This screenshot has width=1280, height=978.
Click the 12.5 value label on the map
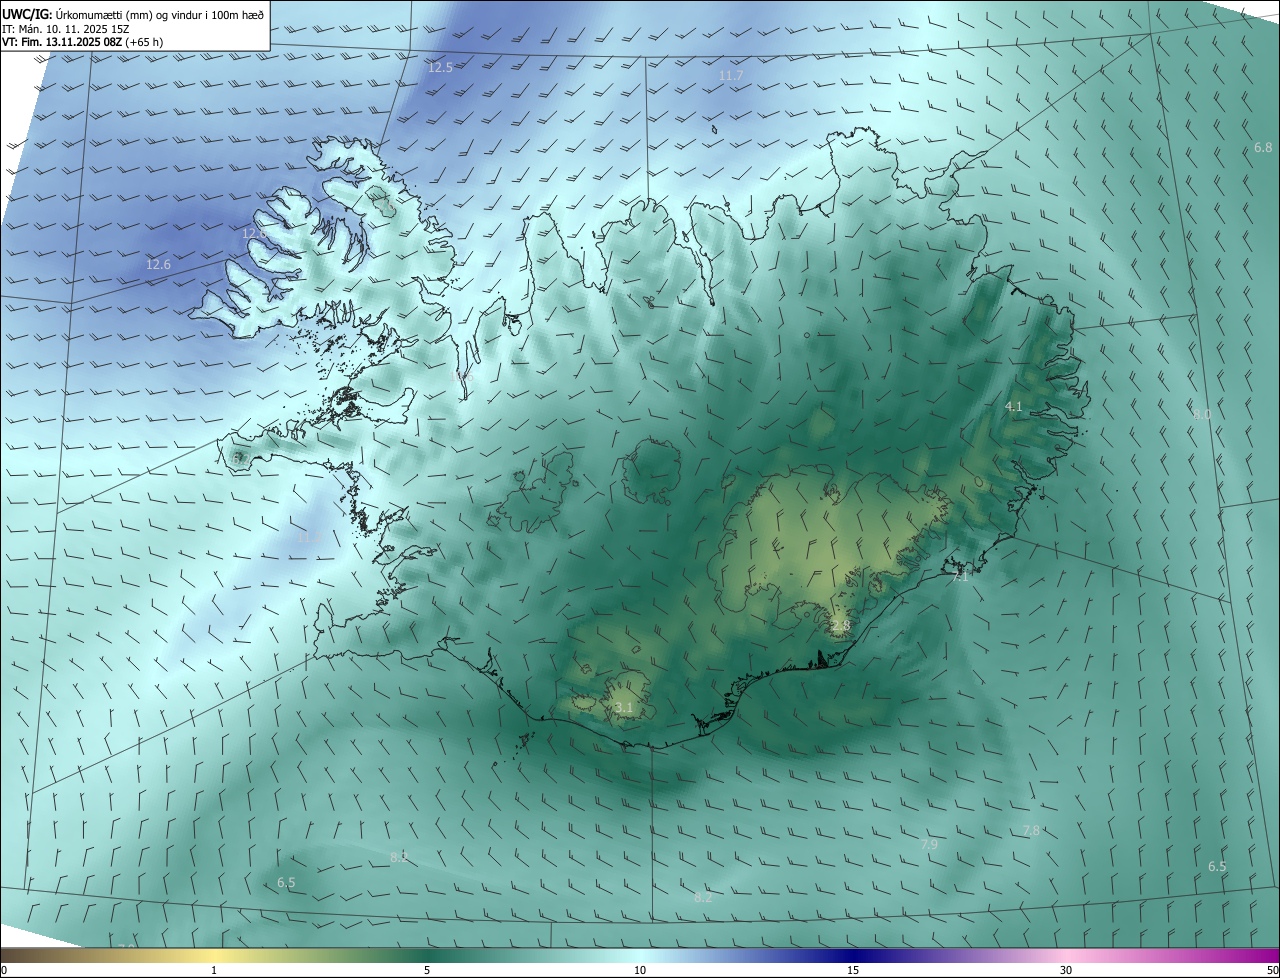pos(440,68)
